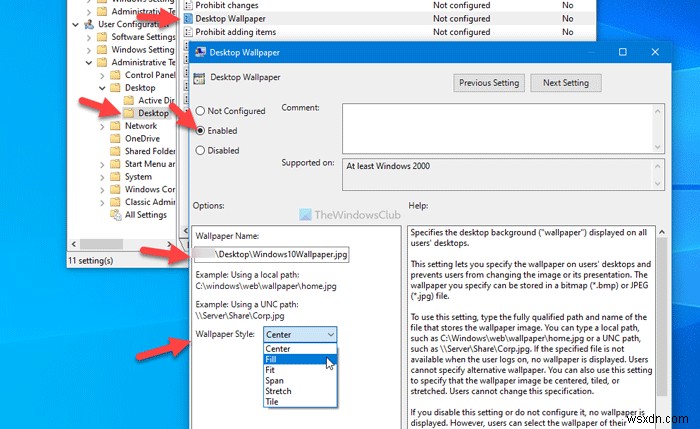Select the OneDrive tree item label
Viewport: 700px width, 429px height.
coord(142,139)
